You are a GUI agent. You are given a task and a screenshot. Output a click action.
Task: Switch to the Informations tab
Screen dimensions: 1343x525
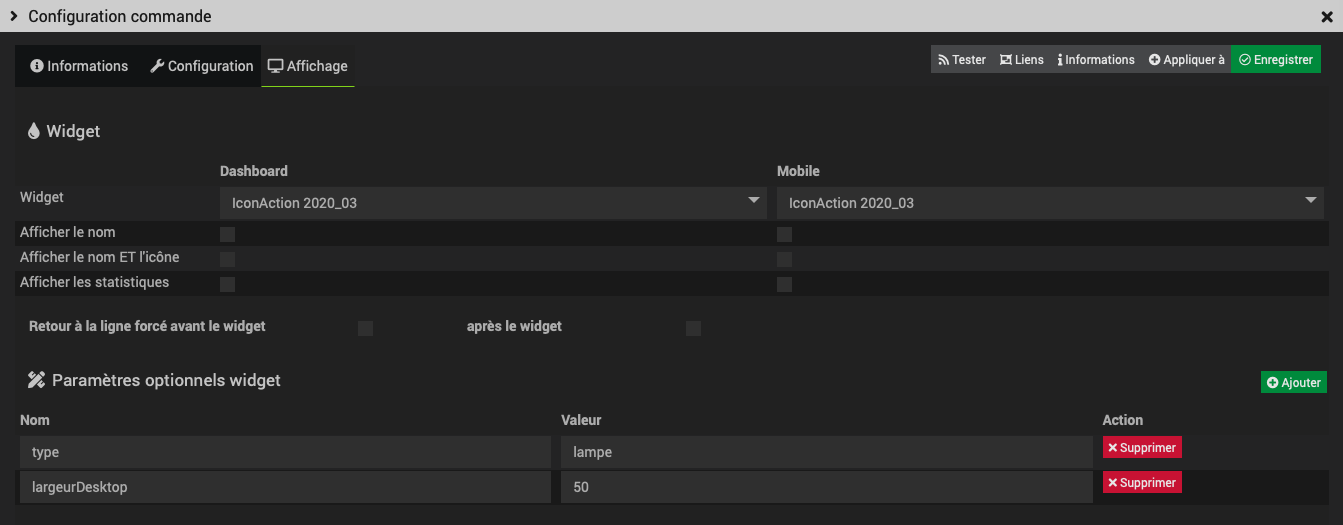(x=79, y=66)
